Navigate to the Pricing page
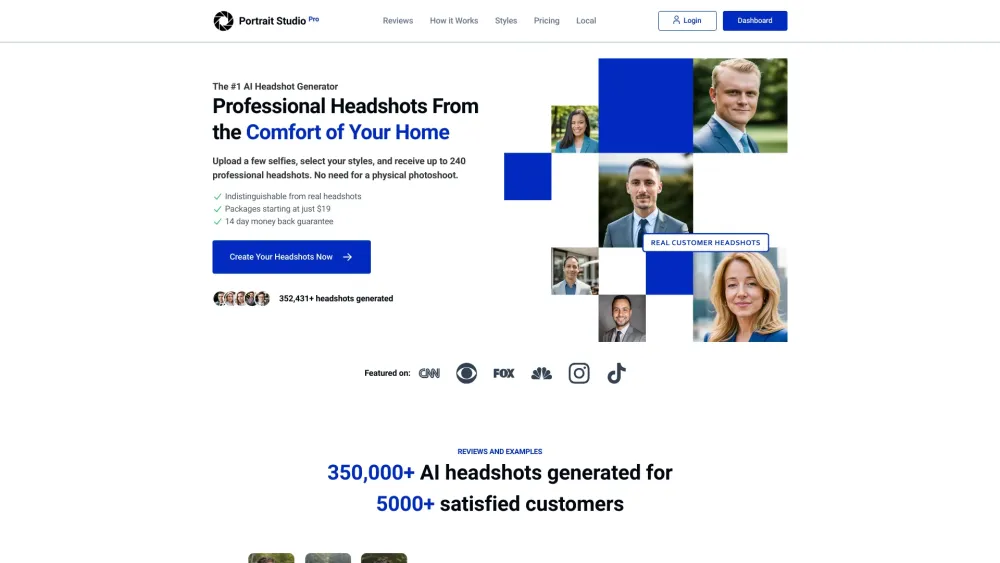This screenshot has width=1000, height=563. pos(547,21)
